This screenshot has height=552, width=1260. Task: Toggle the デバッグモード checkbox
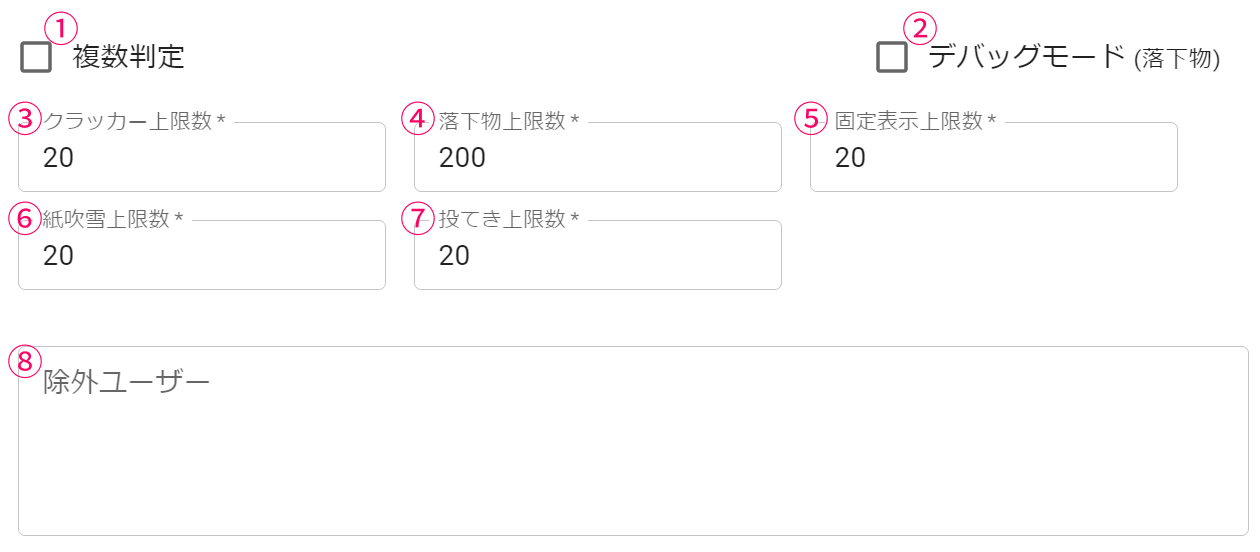point(892,57)
